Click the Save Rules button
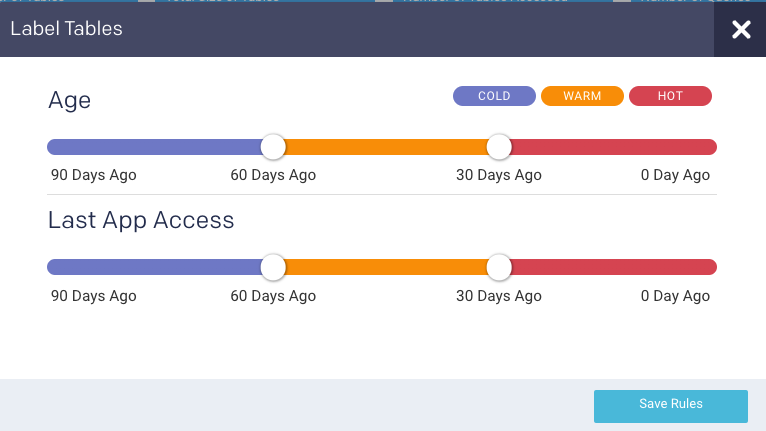Image resolution: width=766 pixels, height=431 pixels. (670, 405)
